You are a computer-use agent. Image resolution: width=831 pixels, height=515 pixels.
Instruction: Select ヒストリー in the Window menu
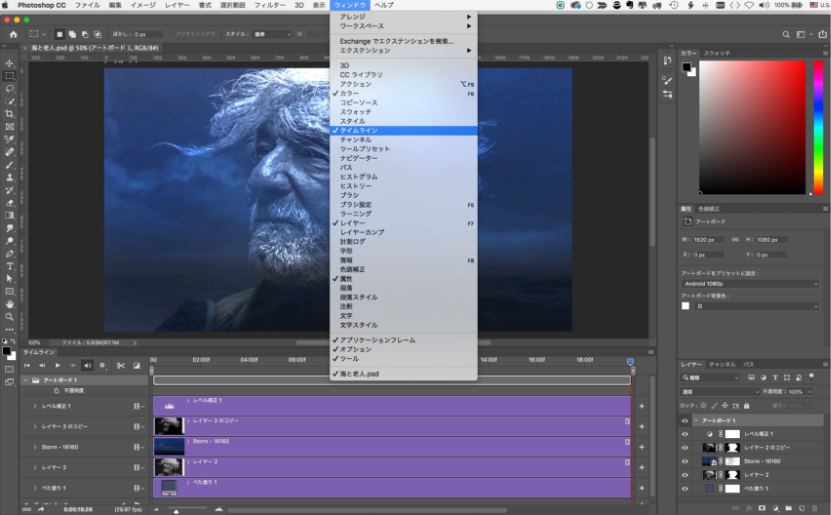356,186
